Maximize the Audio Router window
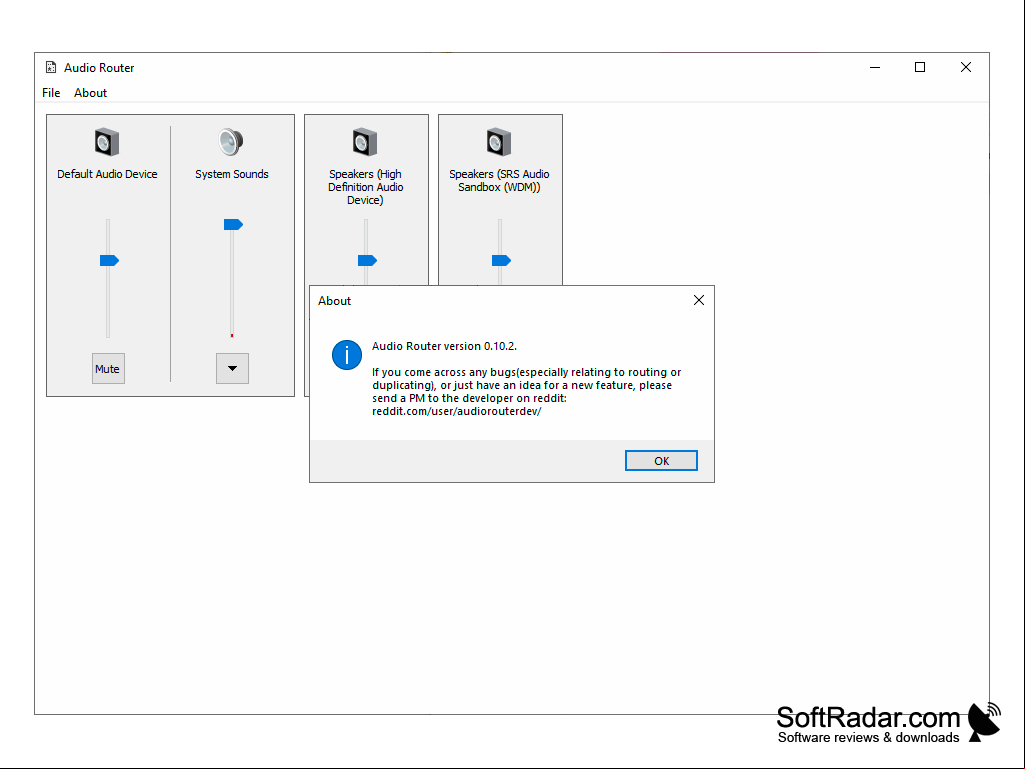Viewport: 1025px width, 769px height. click(920, 67)
